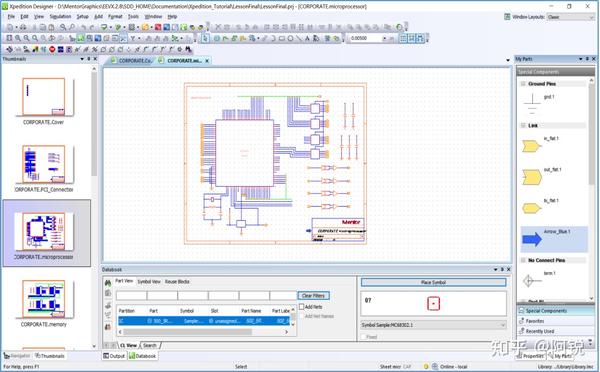
Task: Open the Window Layouts dropdown
Action: [570, 17]
